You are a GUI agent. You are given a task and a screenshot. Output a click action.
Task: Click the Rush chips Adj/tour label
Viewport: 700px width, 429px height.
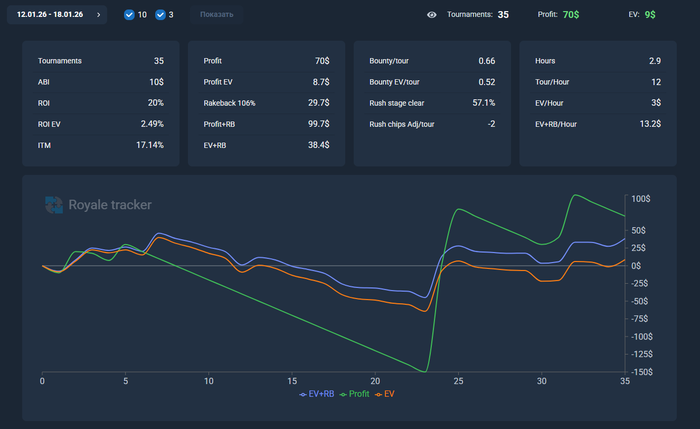[402, 124]
